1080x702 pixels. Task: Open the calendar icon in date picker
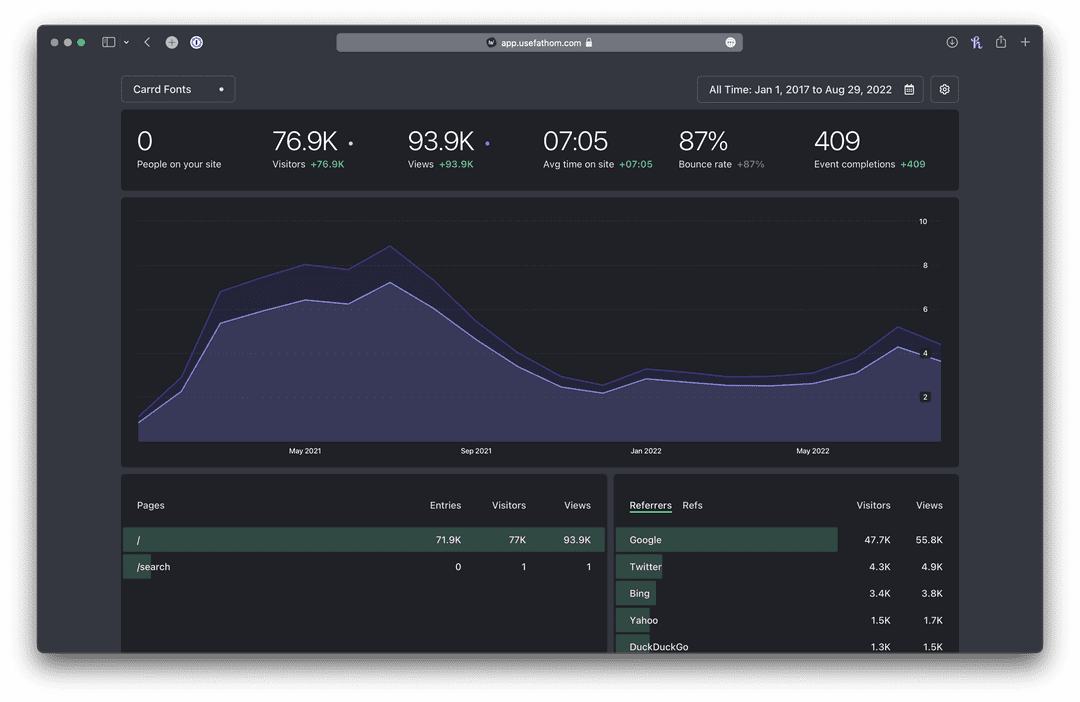click(909, 89)
